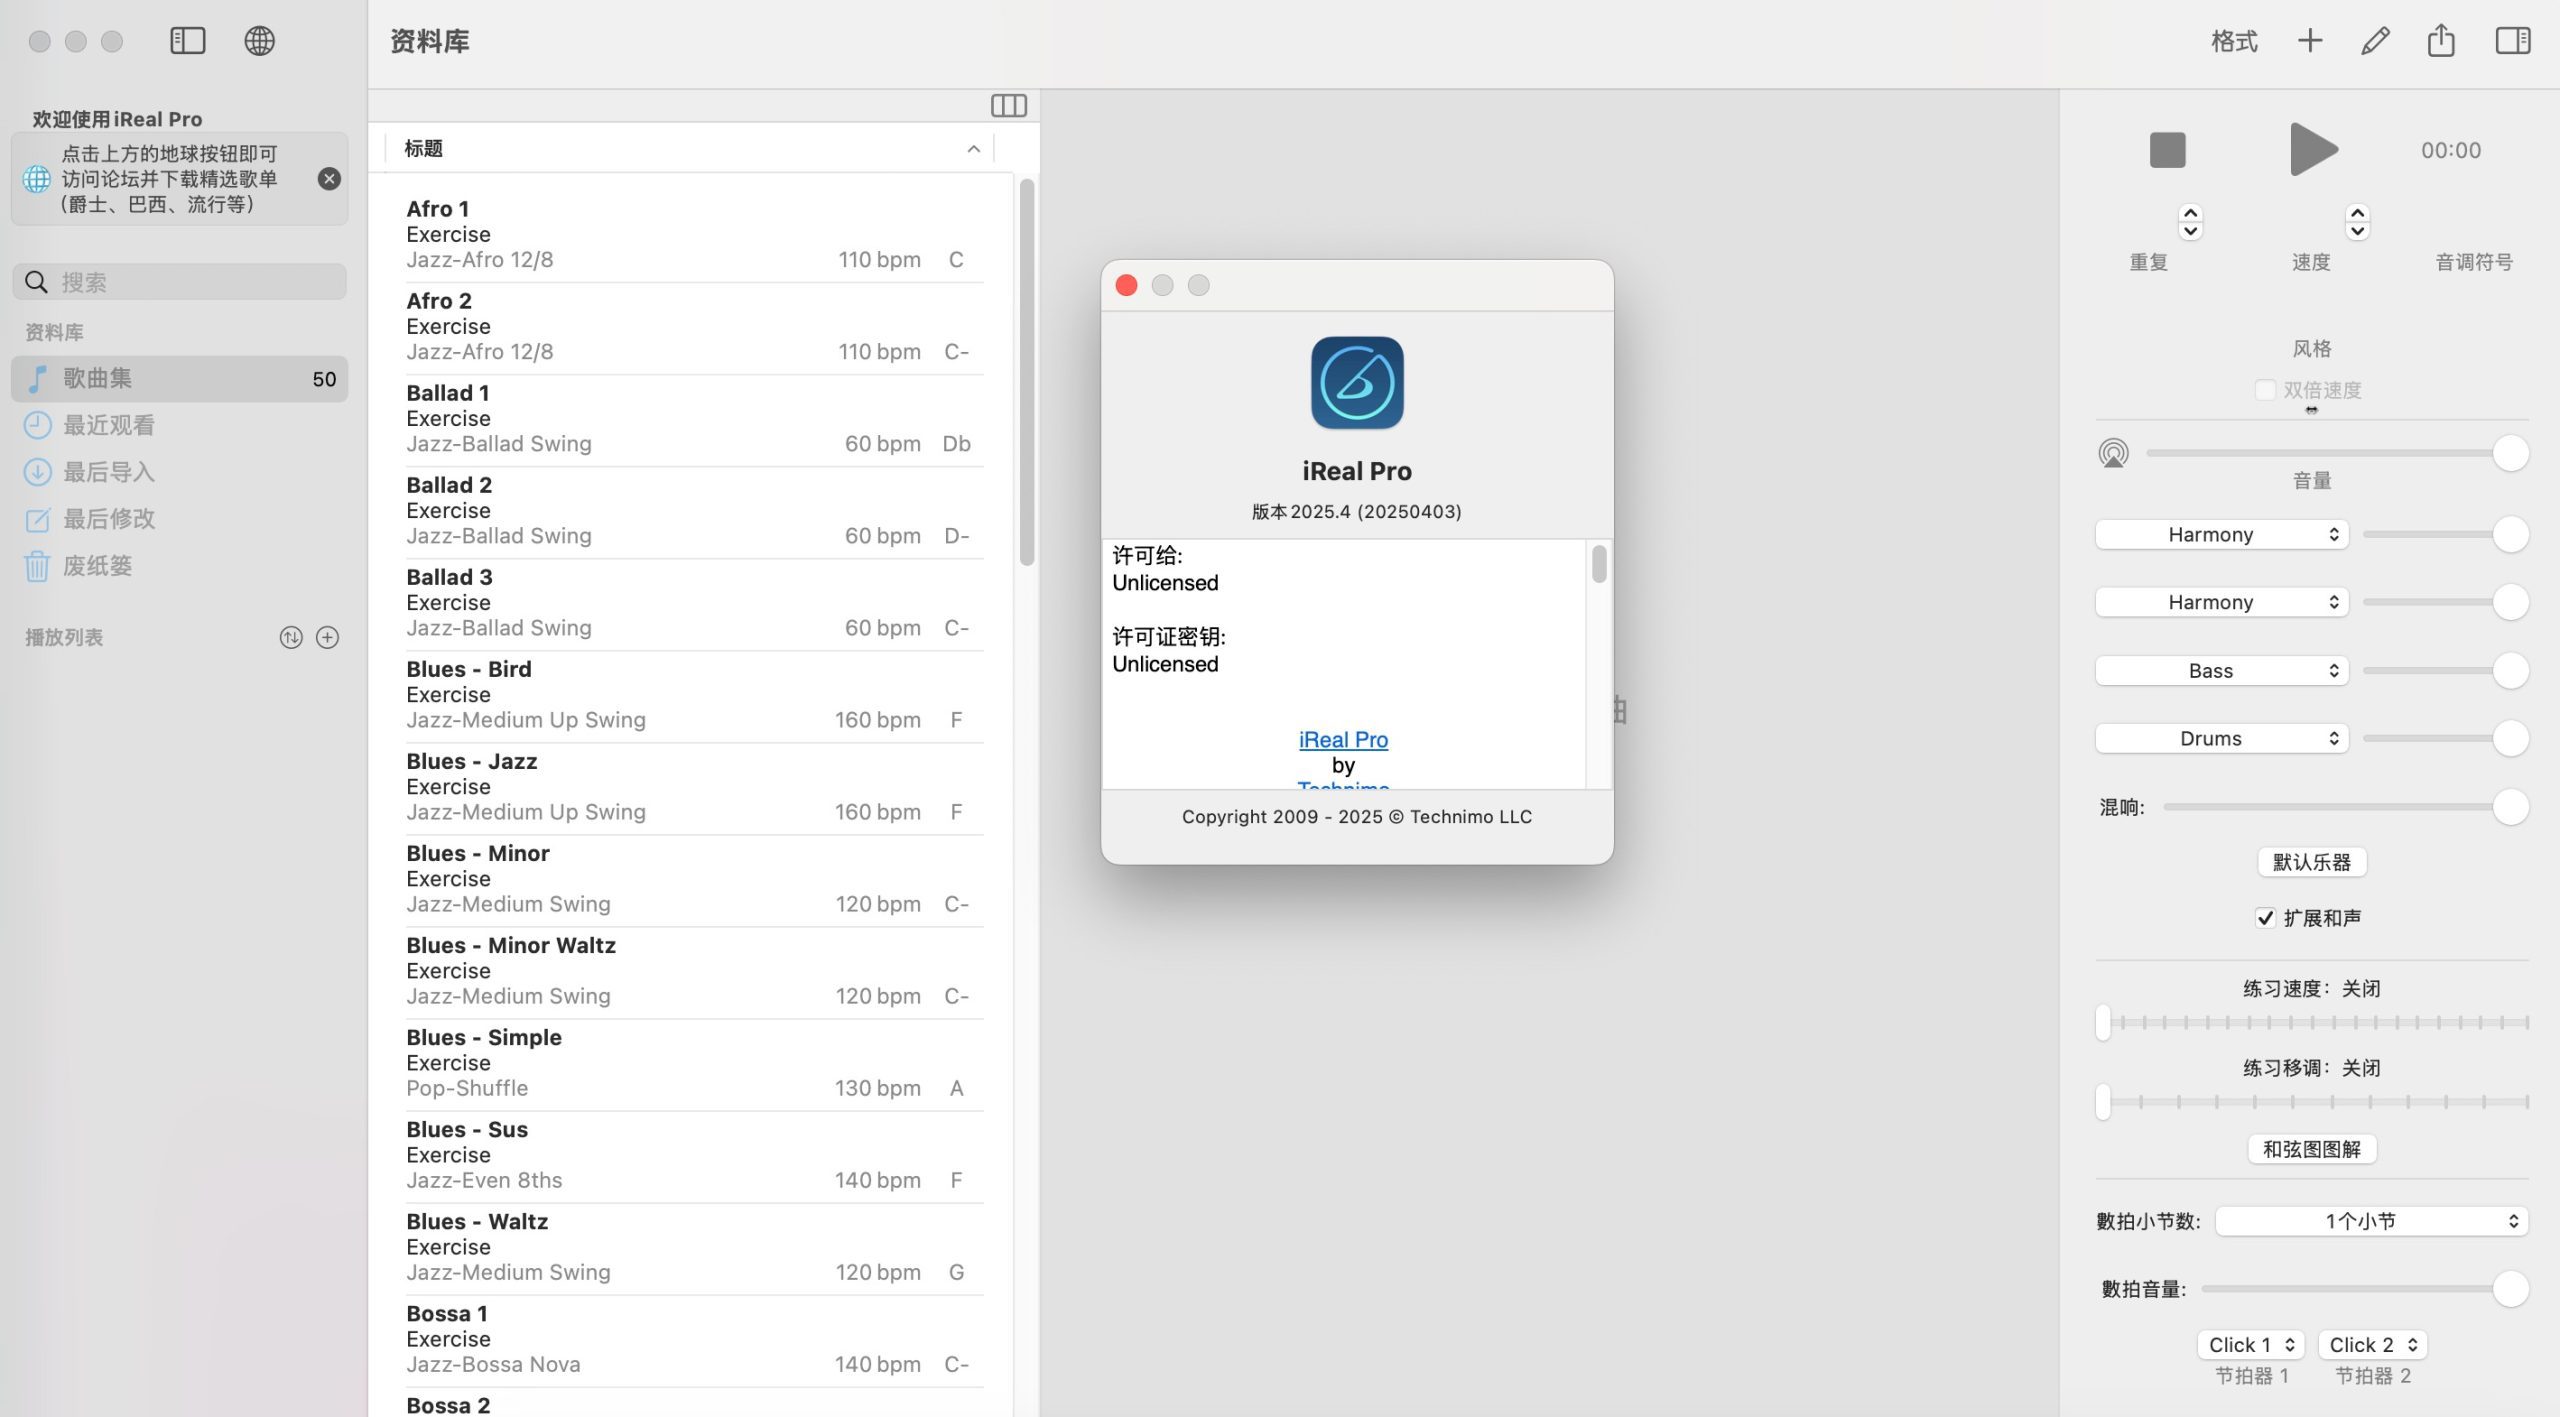Image resolution: width=2560 pixels, height=1417 pixels.
Task: Open the first Harmony instrument dropdown
Action: click(x=2221, y=535)
